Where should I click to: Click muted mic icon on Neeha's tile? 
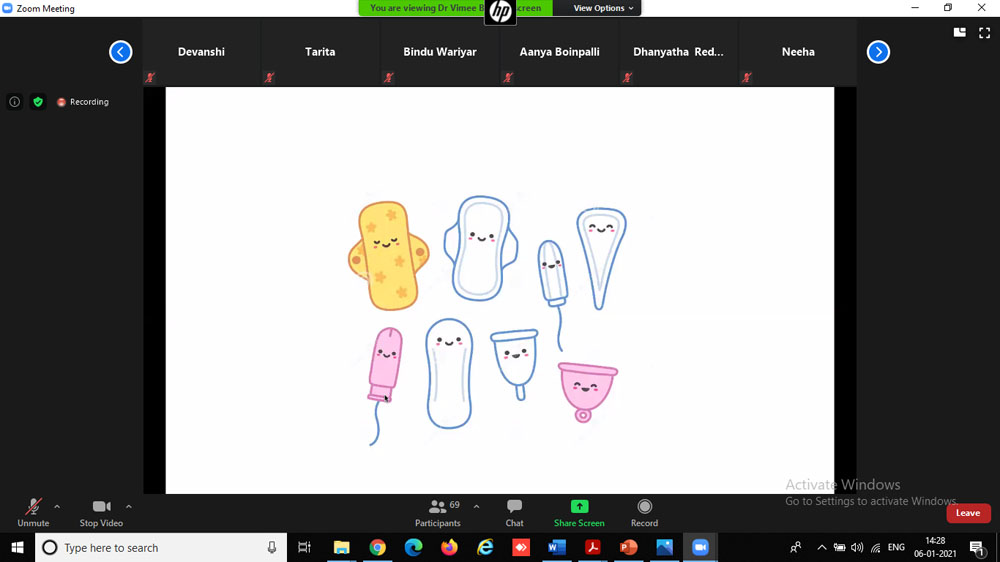coord(747,78)
